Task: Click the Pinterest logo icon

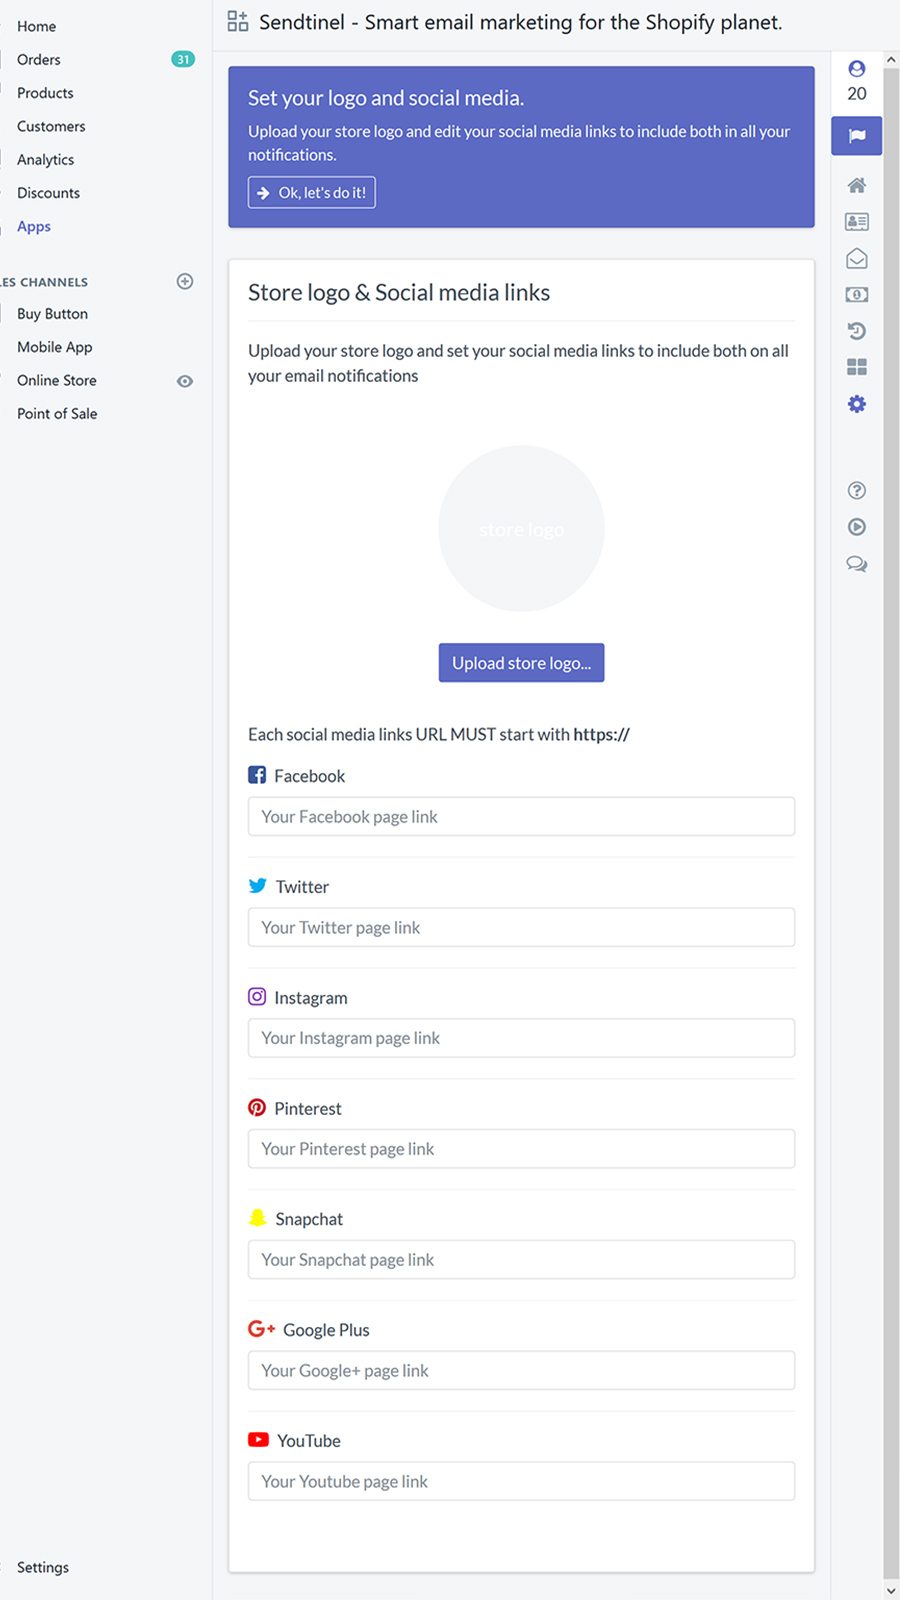Action: (257, 1107)
